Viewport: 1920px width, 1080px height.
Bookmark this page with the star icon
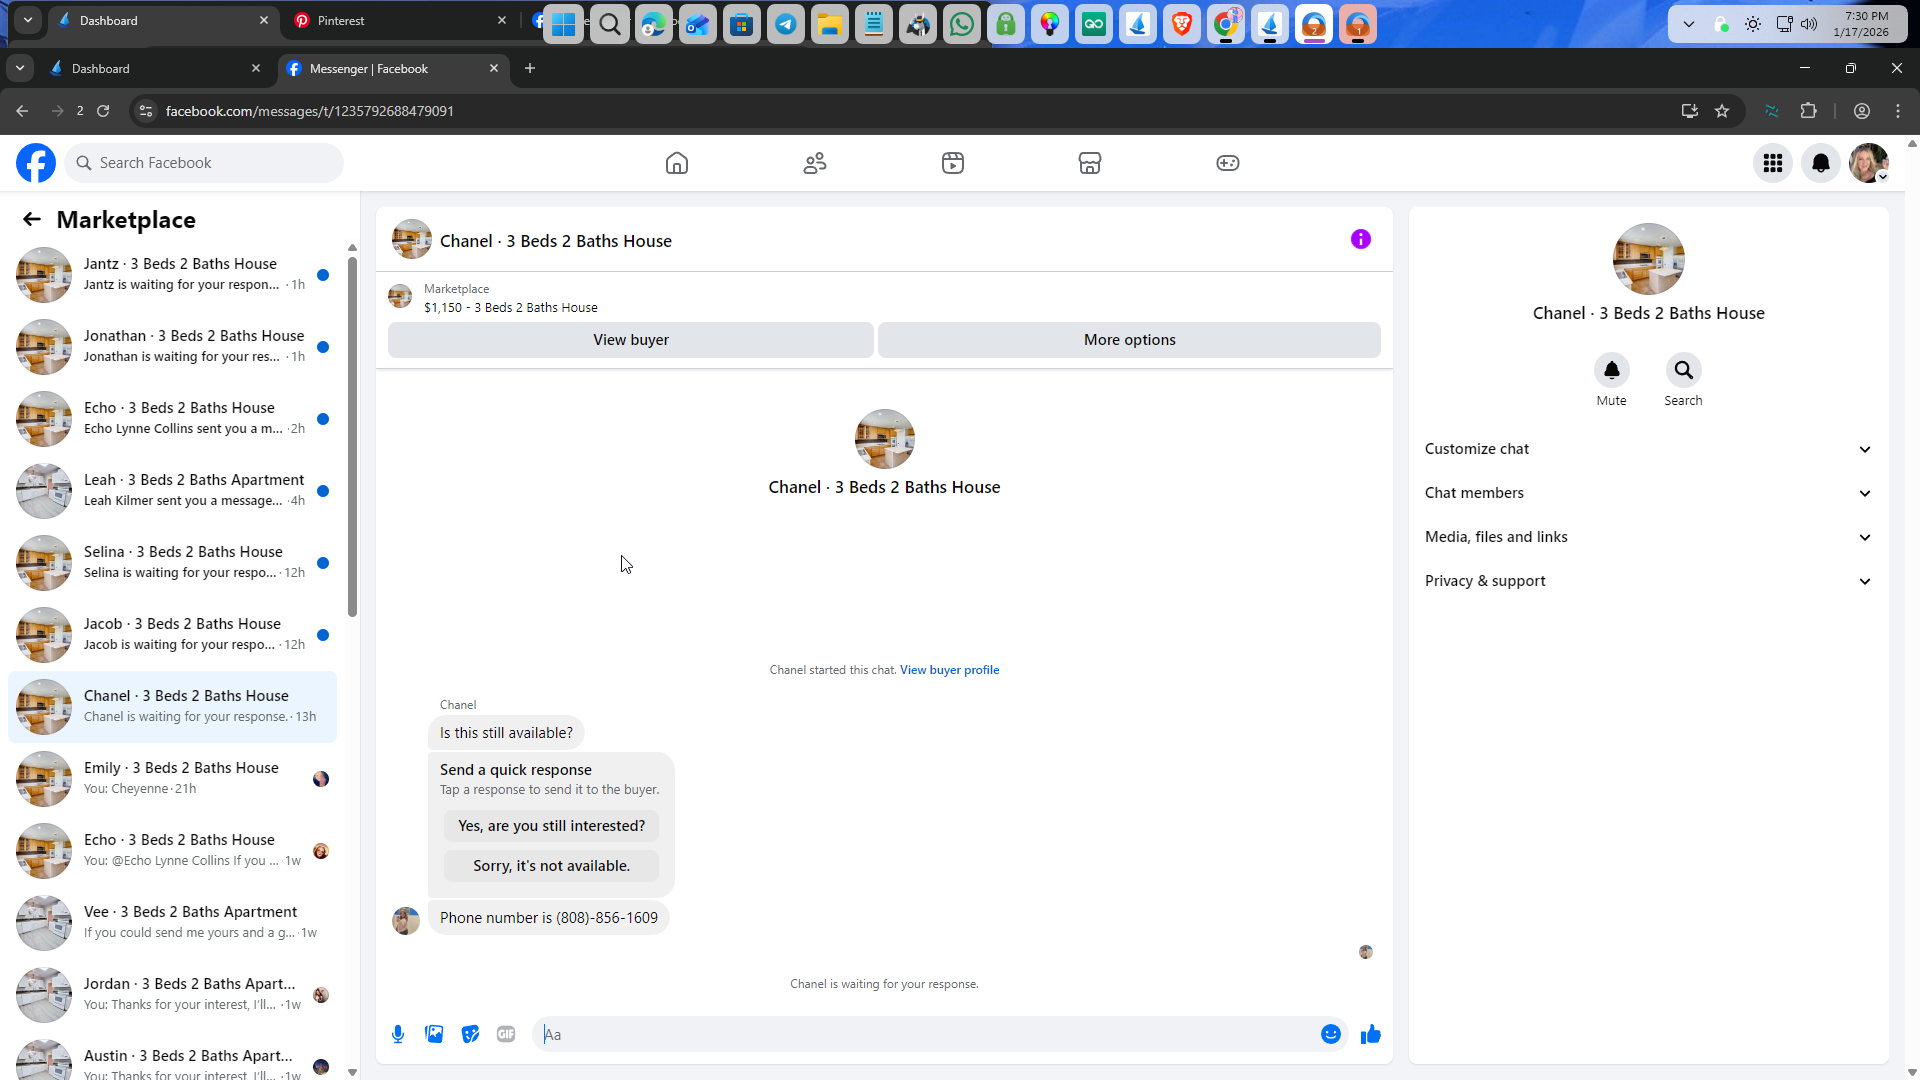[1722, 111]
